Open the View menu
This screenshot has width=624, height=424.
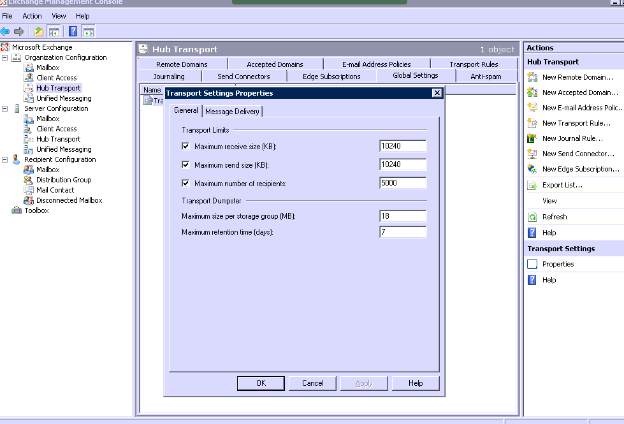pos(59,16)
